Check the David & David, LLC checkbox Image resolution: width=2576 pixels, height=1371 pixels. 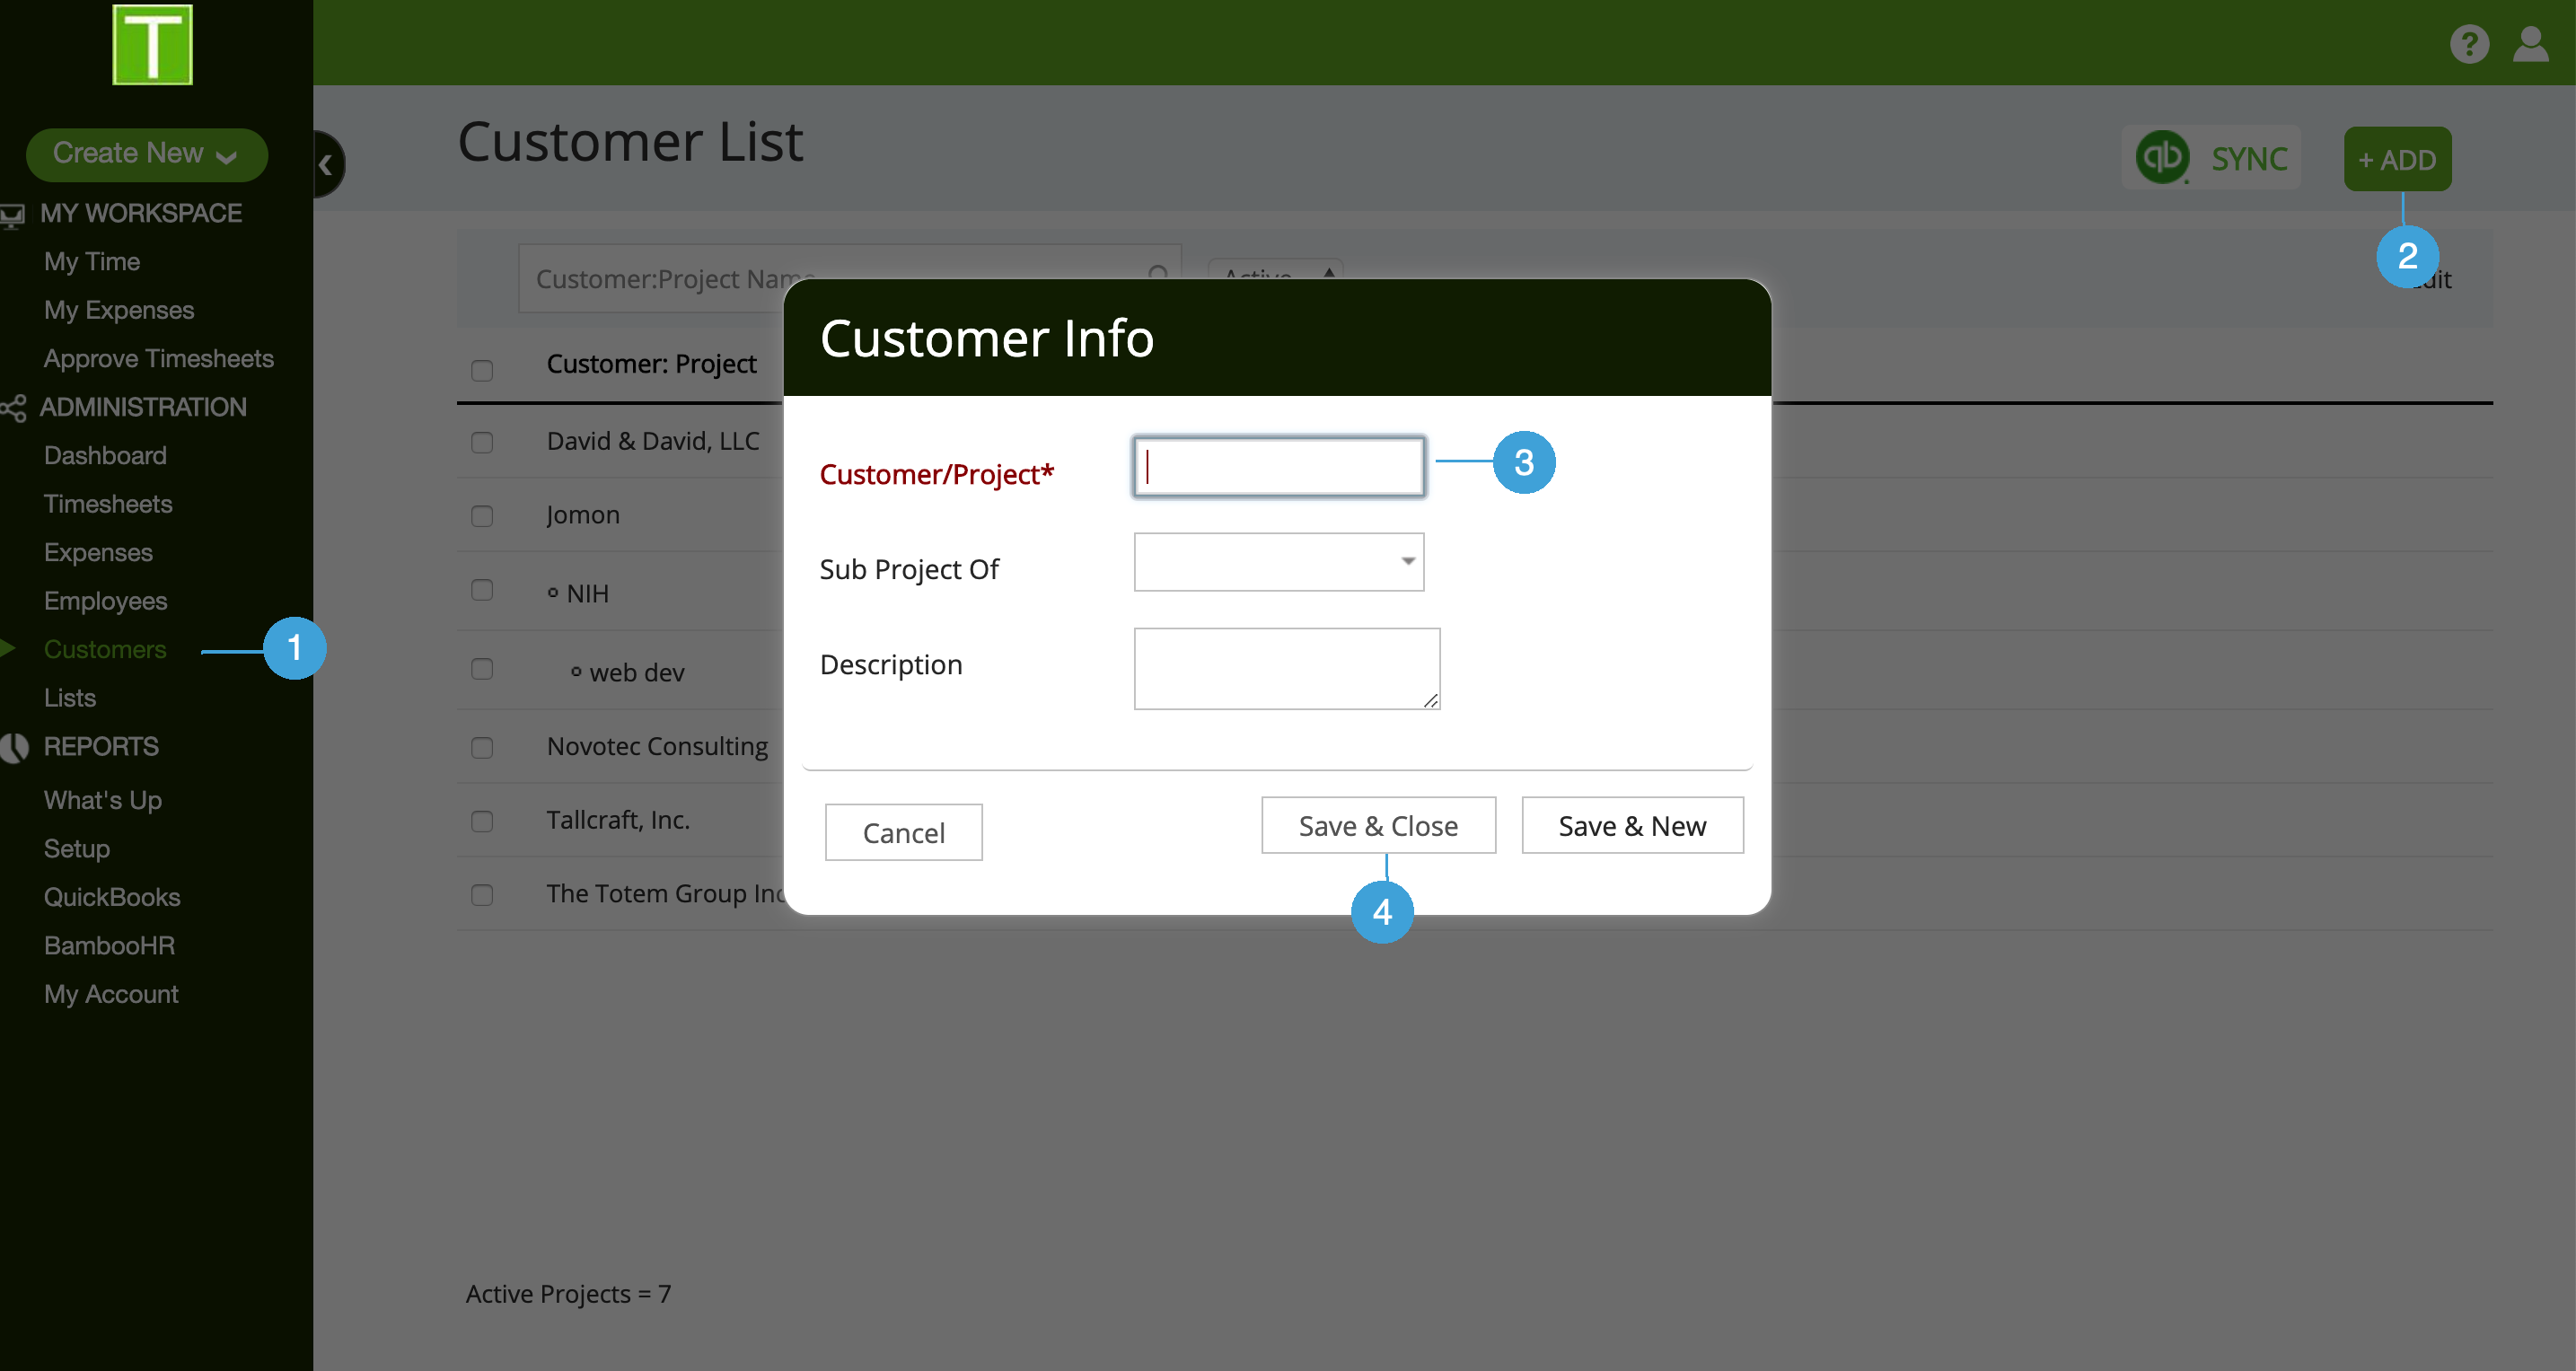(482, 442)
